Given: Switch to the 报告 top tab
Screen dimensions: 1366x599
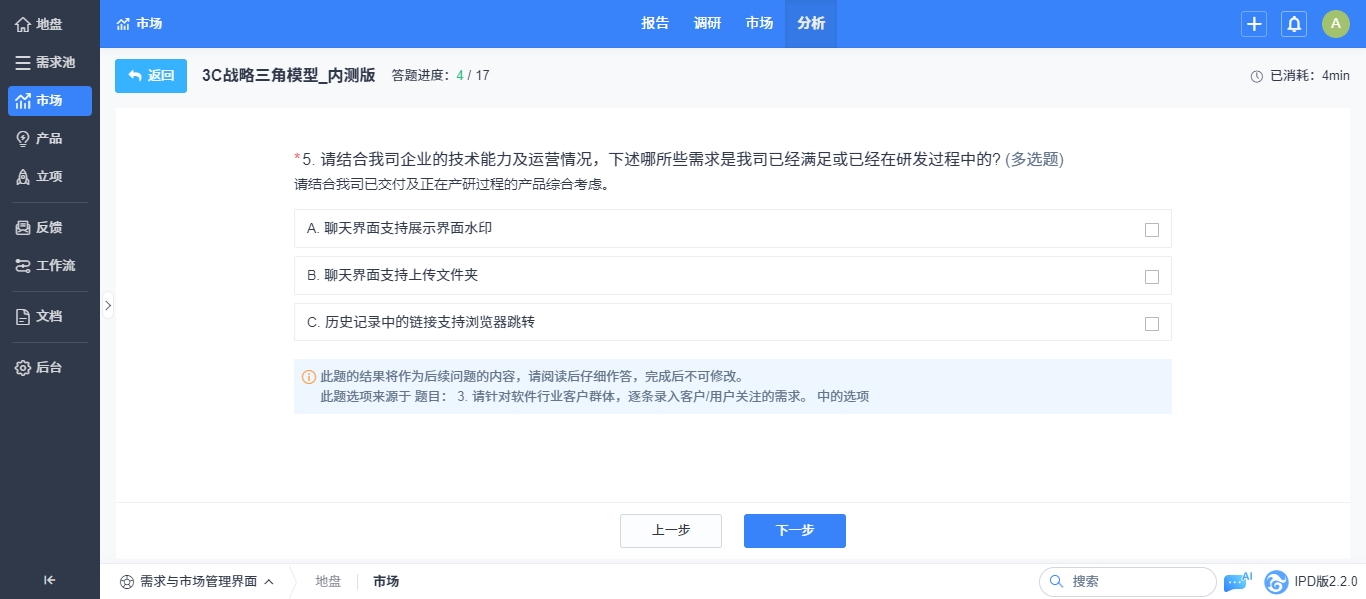Looking at the screenshot, I should (x=655, y=23).
